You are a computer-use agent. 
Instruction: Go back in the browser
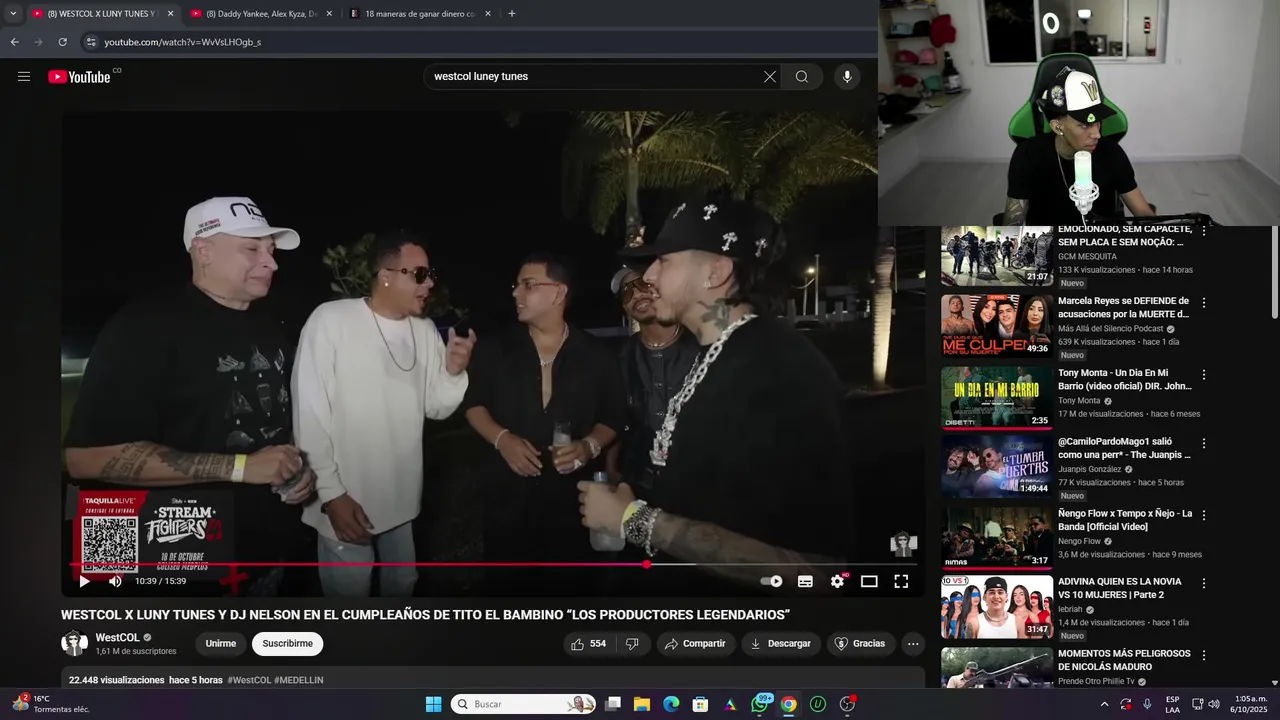coord(15,42)
